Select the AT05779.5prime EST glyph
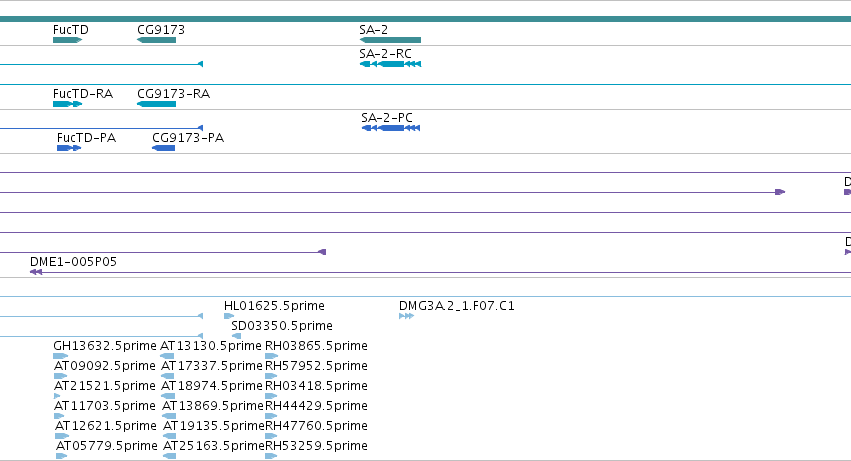Screen dimensions: 851x461 point(61,456)
